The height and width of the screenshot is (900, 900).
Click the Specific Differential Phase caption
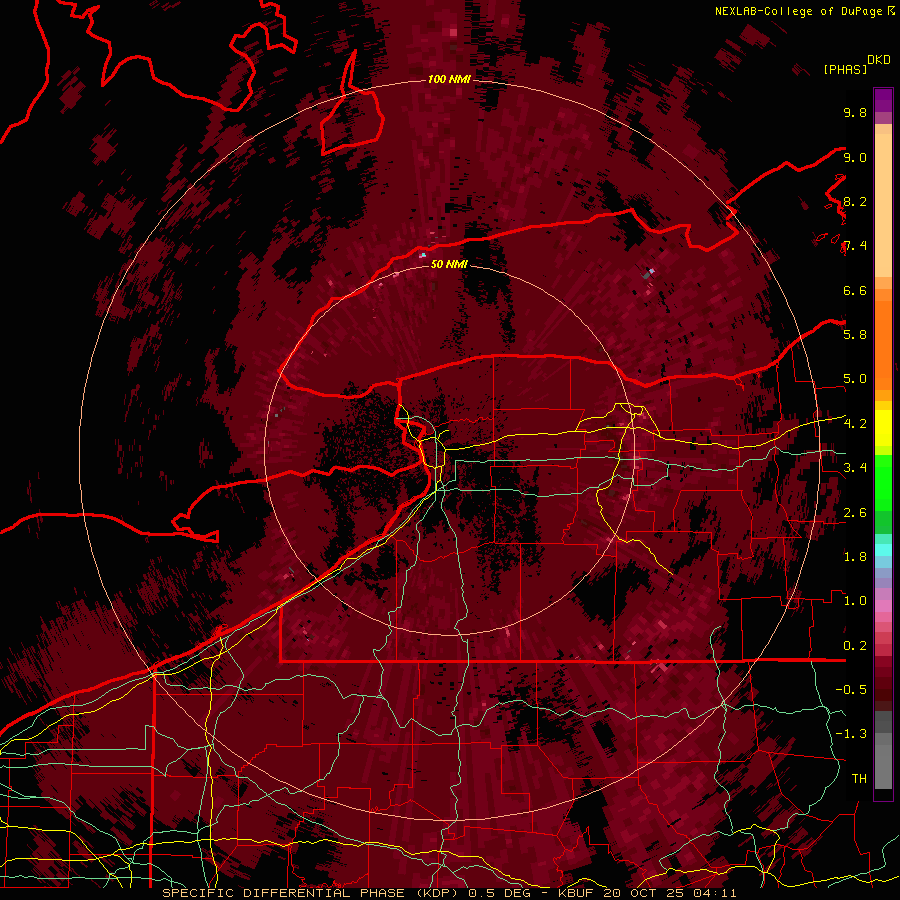tap(449, 893)
